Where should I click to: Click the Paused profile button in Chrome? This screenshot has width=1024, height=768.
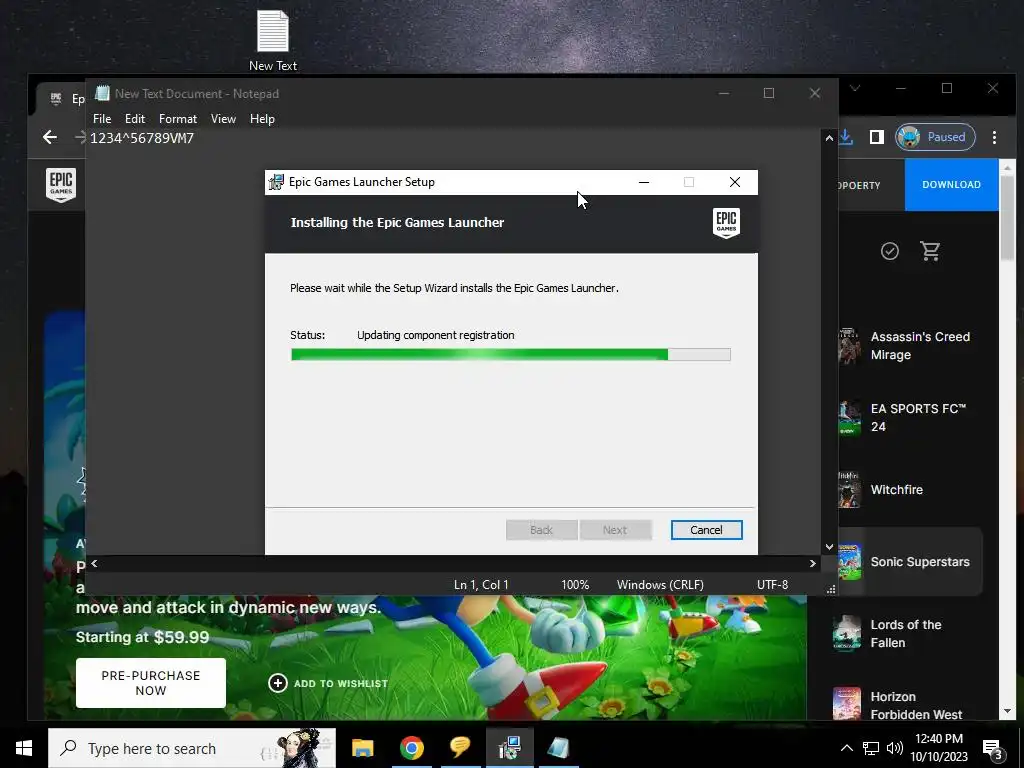coord(935,137)
